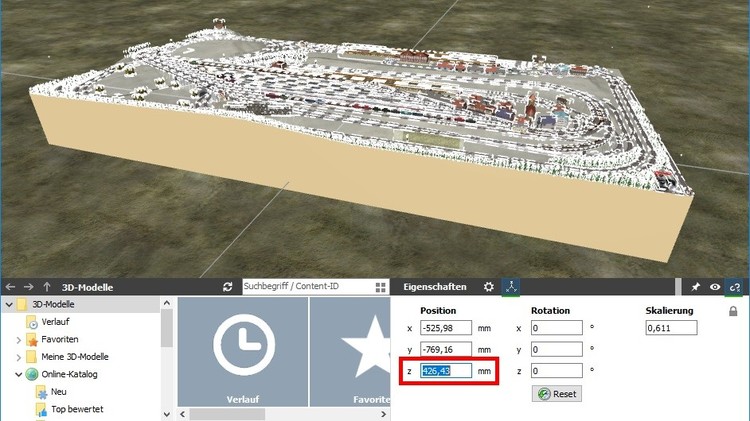Go up one level with up arrow
The width and height of the screenshot is (750, 421).
pos(47,287)
